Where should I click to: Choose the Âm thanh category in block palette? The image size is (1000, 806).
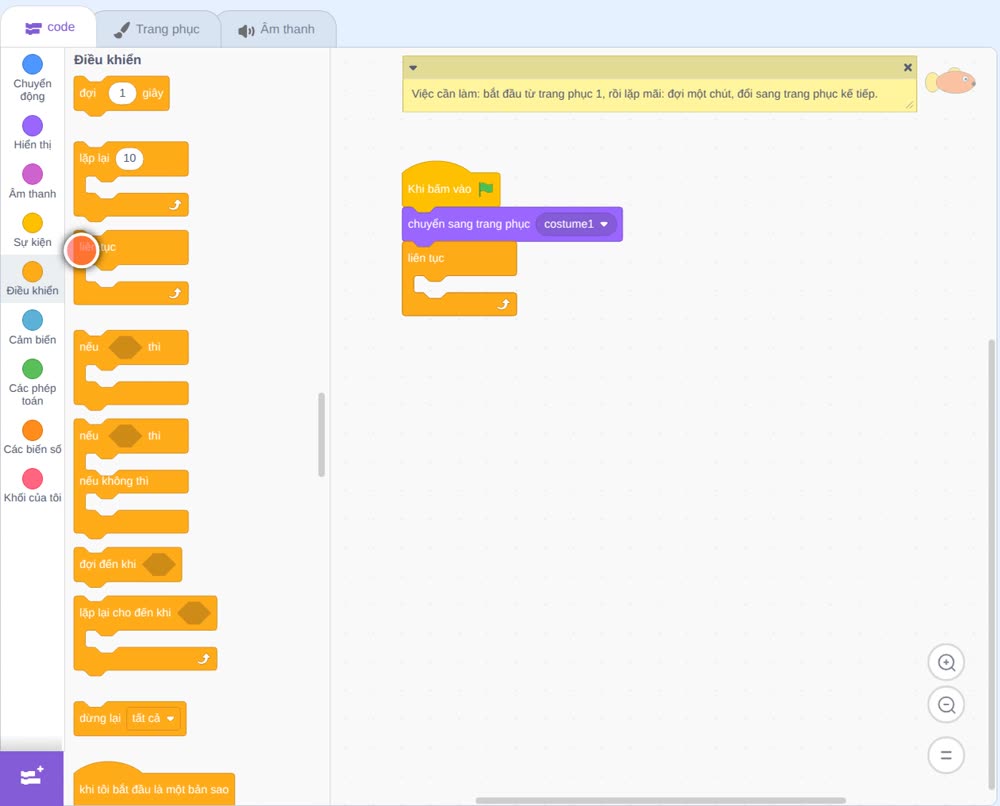33,174
